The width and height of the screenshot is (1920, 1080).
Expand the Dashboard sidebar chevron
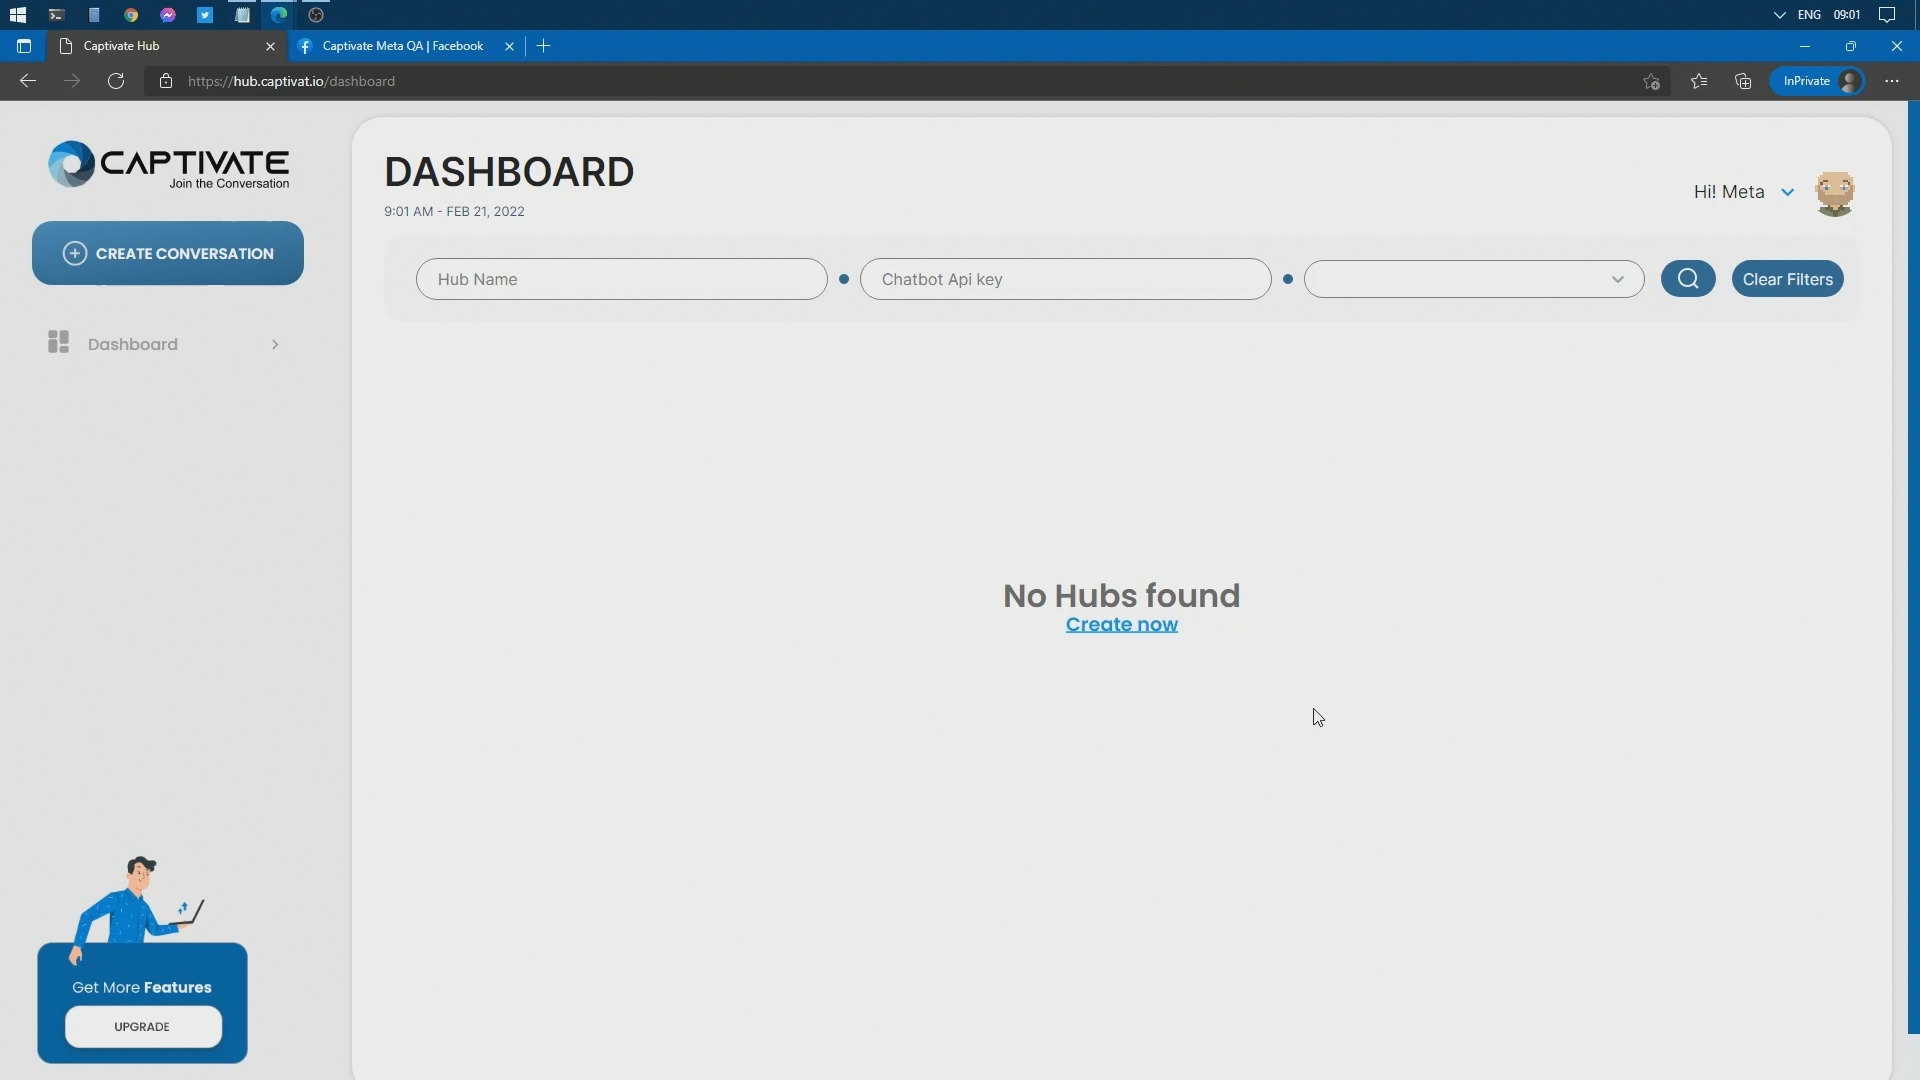tap(275, 345)
